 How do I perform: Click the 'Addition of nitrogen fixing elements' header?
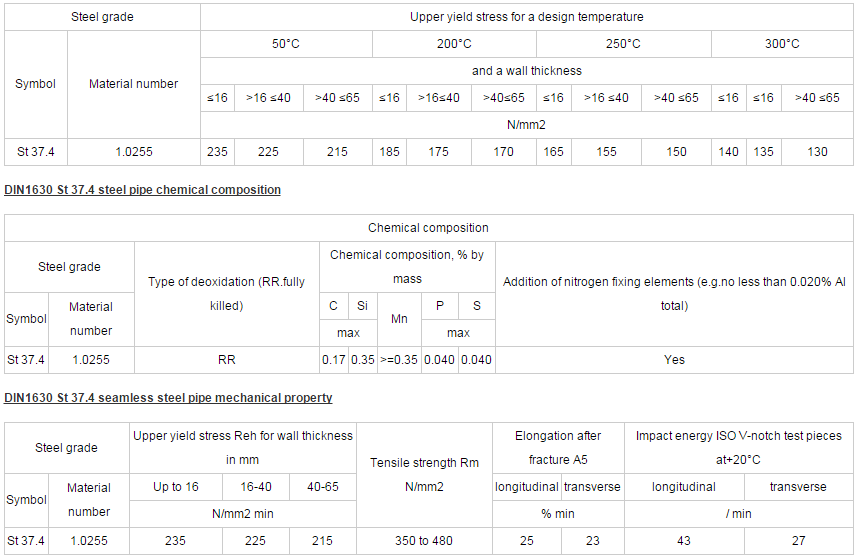pos(674,293)
